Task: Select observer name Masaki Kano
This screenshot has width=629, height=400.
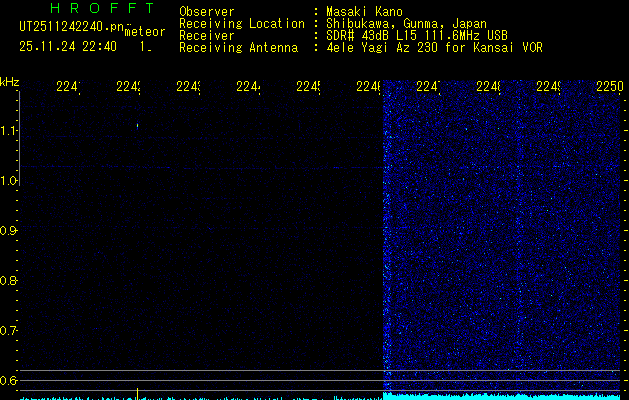Action: point(364,12)
